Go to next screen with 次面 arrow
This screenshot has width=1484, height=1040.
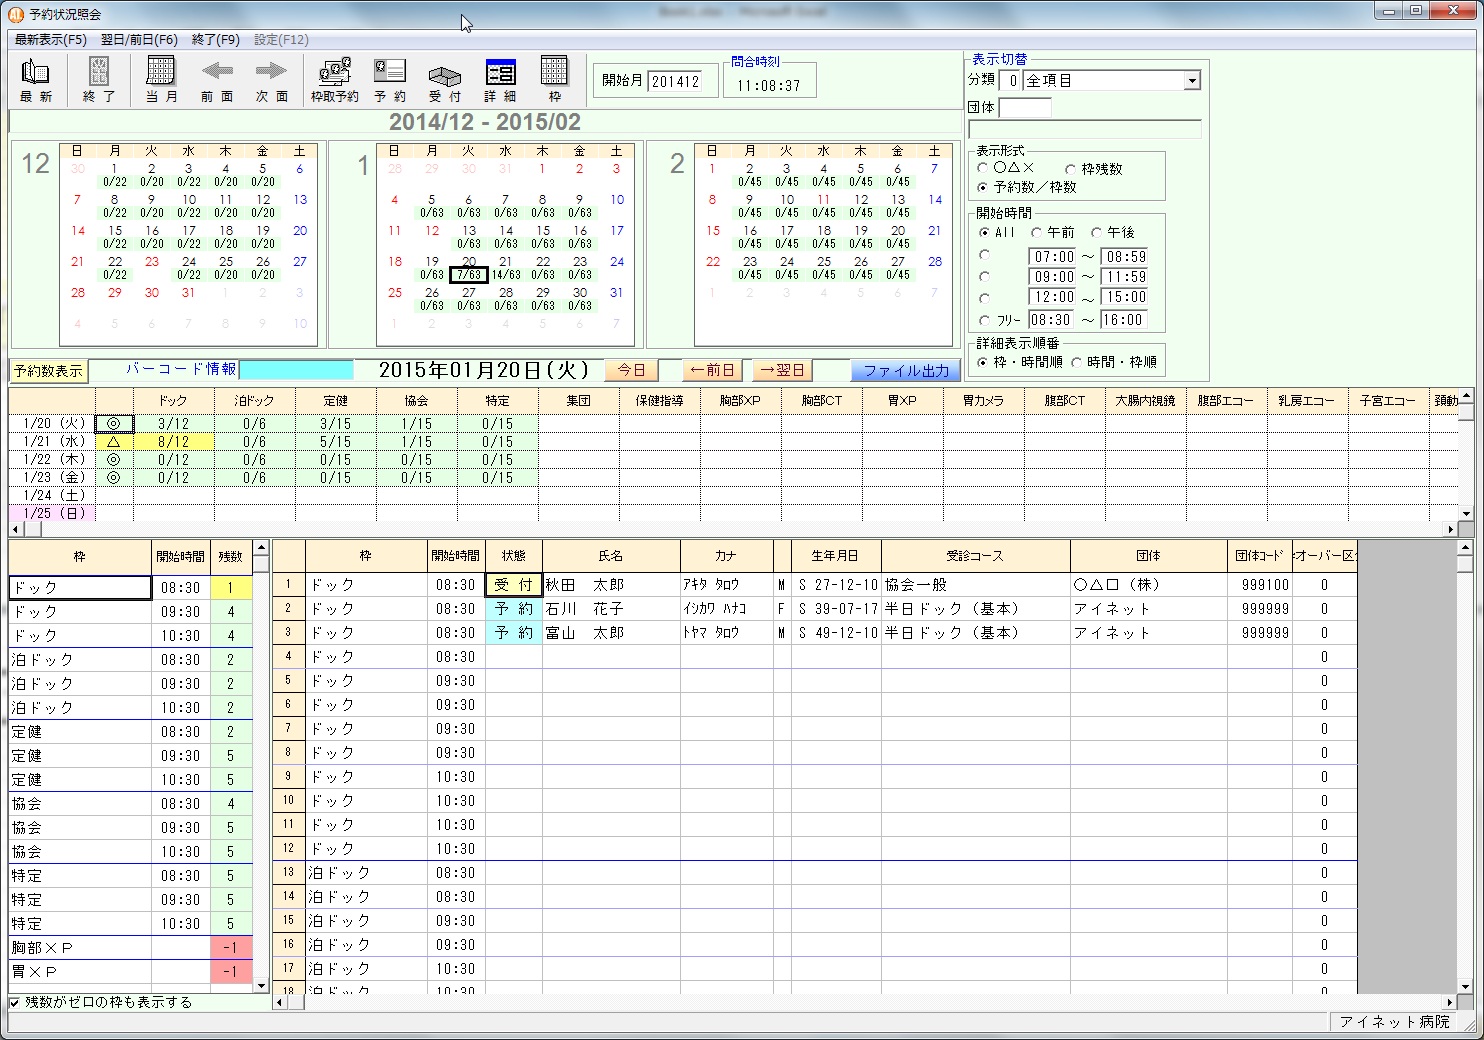(271, 80)
